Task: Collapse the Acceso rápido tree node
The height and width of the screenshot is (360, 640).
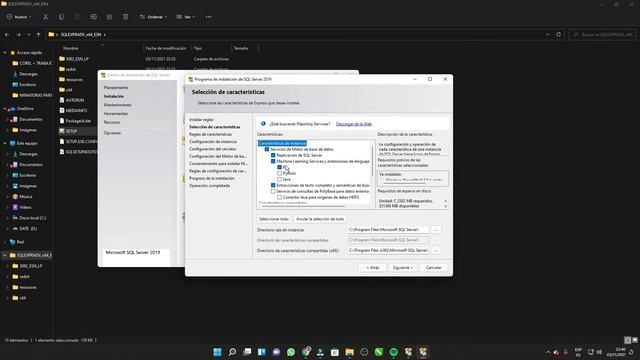Action: 5,53
